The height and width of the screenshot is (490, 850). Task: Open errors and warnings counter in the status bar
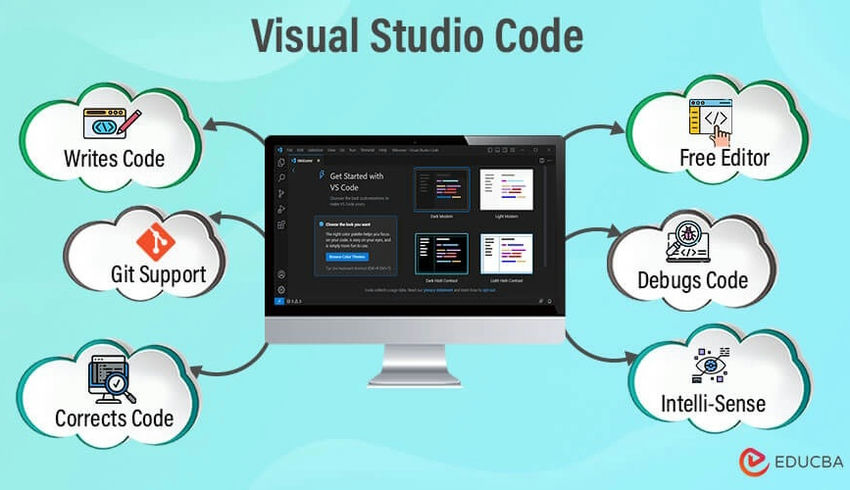pos(294,301)
